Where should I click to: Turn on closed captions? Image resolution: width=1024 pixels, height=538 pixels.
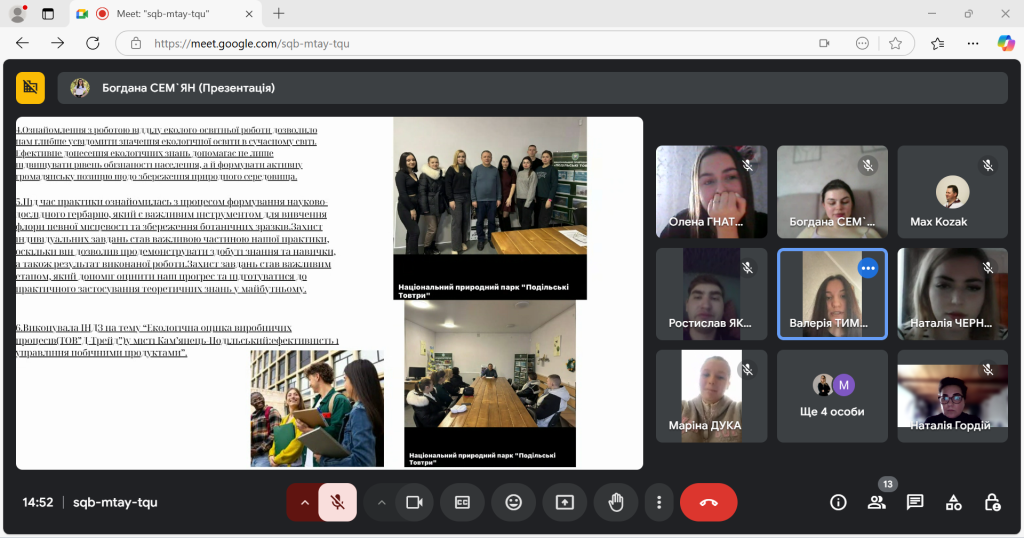click(462, 502)
